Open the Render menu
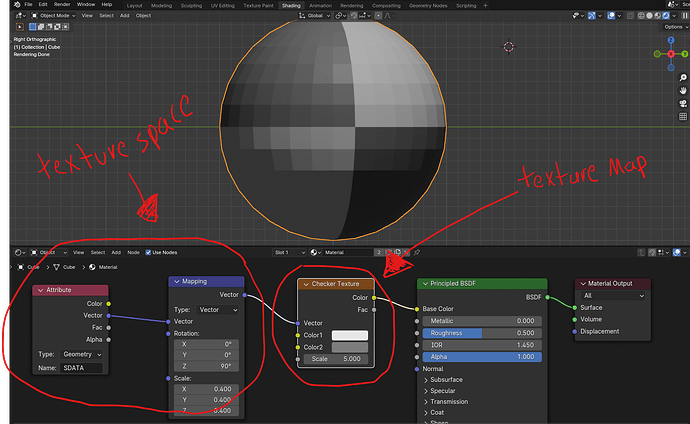 tap(62, 4)
